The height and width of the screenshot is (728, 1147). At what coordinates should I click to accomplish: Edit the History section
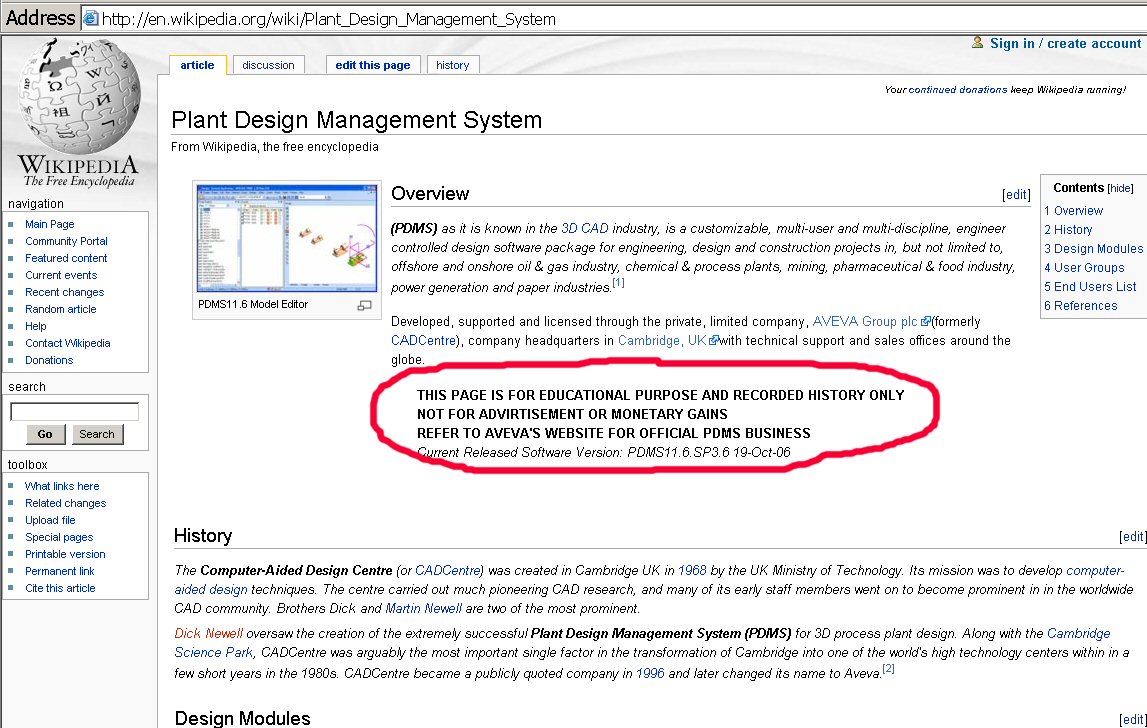pyautogui.click(x=1132, y=536)
